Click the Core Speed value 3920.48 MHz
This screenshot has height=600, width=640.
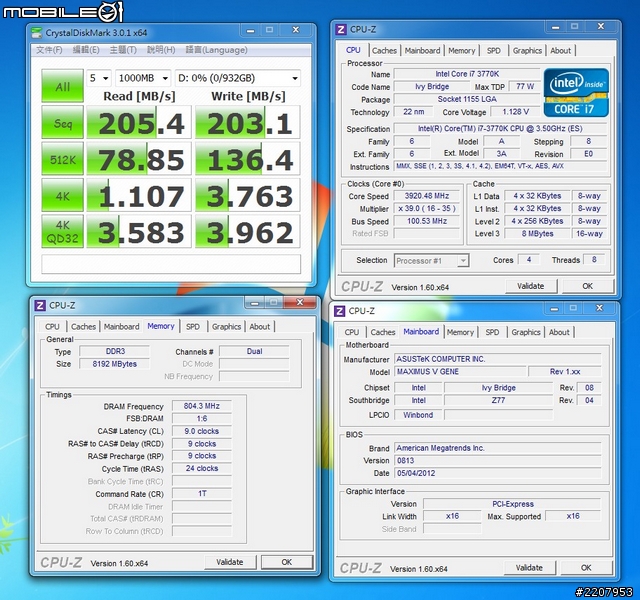(x=427, y=196)
